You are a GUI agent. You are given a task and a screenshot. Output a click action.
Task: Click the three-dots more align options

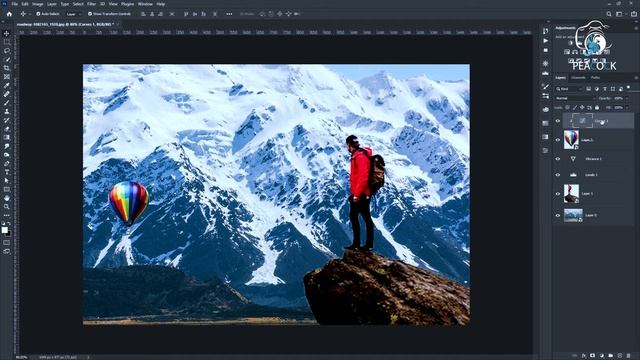229,14
